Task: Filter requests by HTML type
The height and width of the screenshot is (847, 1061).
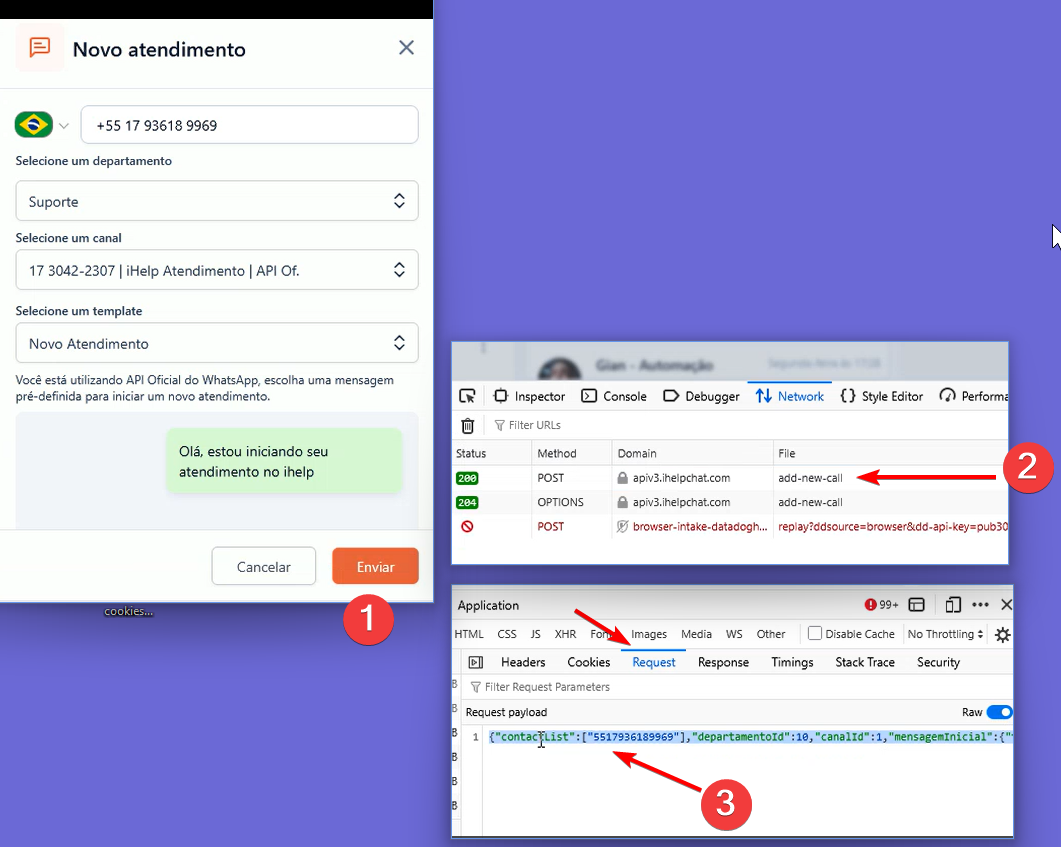Action: (x=469, y=634)
